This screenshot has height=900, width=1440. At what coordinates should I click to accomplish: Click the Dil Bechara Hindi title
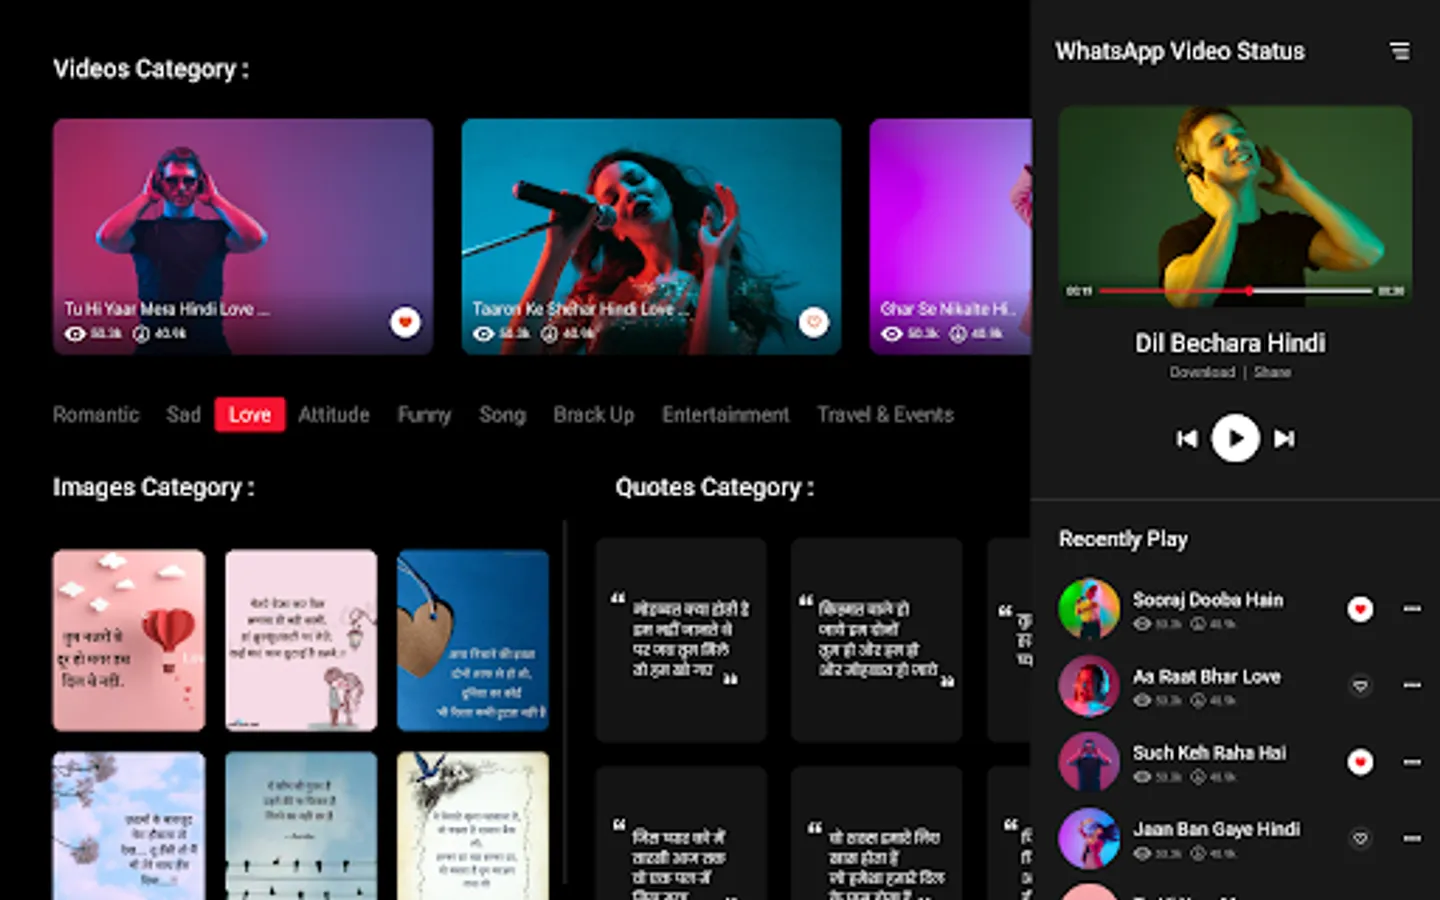click(x=1230, y=343)
